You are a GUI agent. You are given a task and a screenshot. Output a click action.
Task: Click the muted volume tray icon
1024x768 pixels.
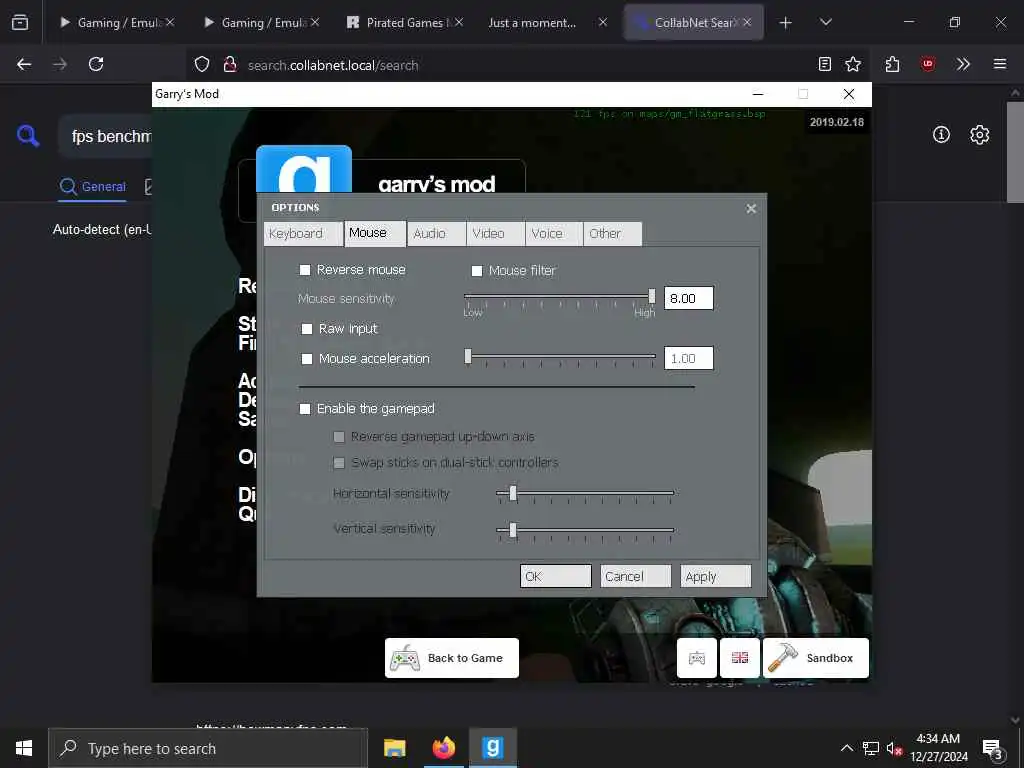(x=895, y=748)
